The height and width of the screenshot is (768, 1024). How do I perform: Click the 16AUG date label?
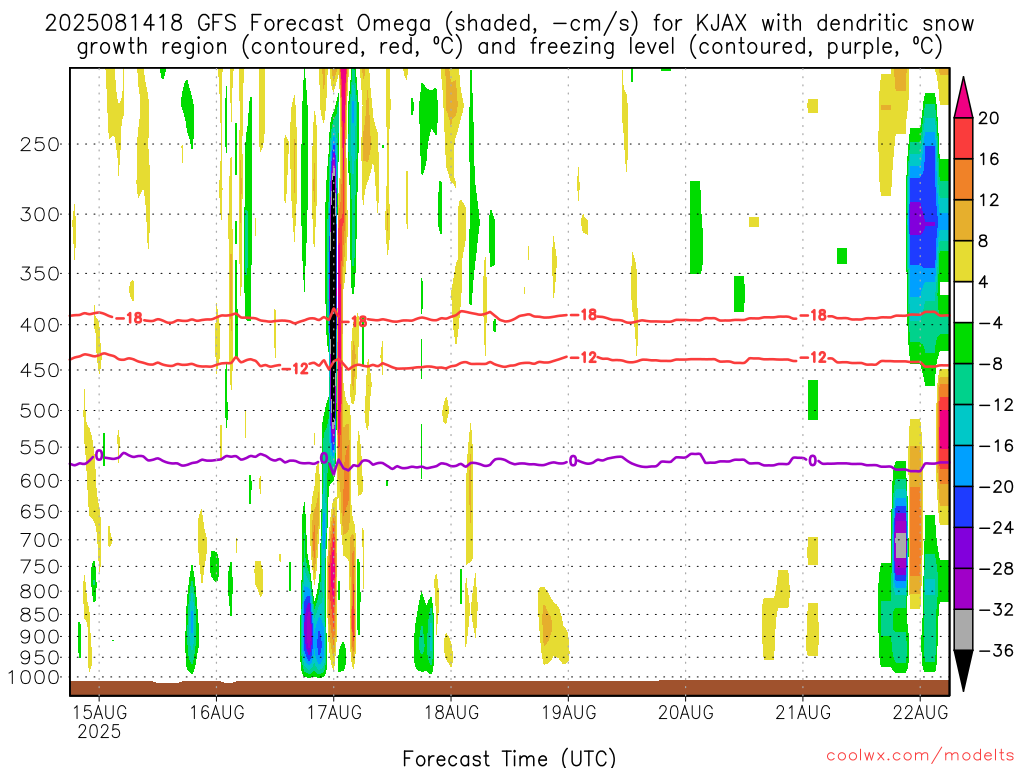coord(217,712)
